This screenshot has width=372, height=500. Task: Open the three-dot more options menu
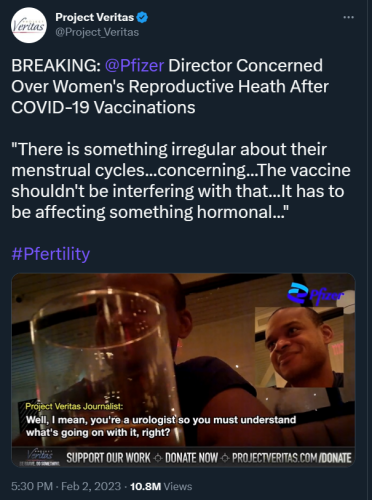click(348, 17)
